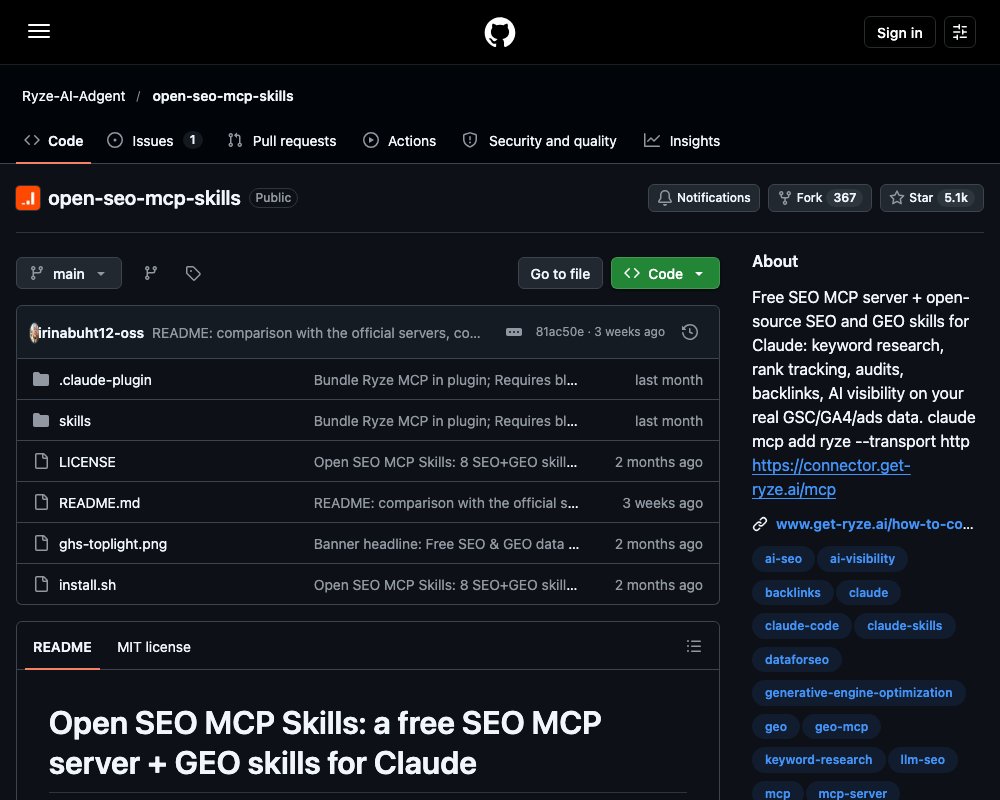
Task: Open www.get-ryze.ai website link
Action: [x=874, y=524]
